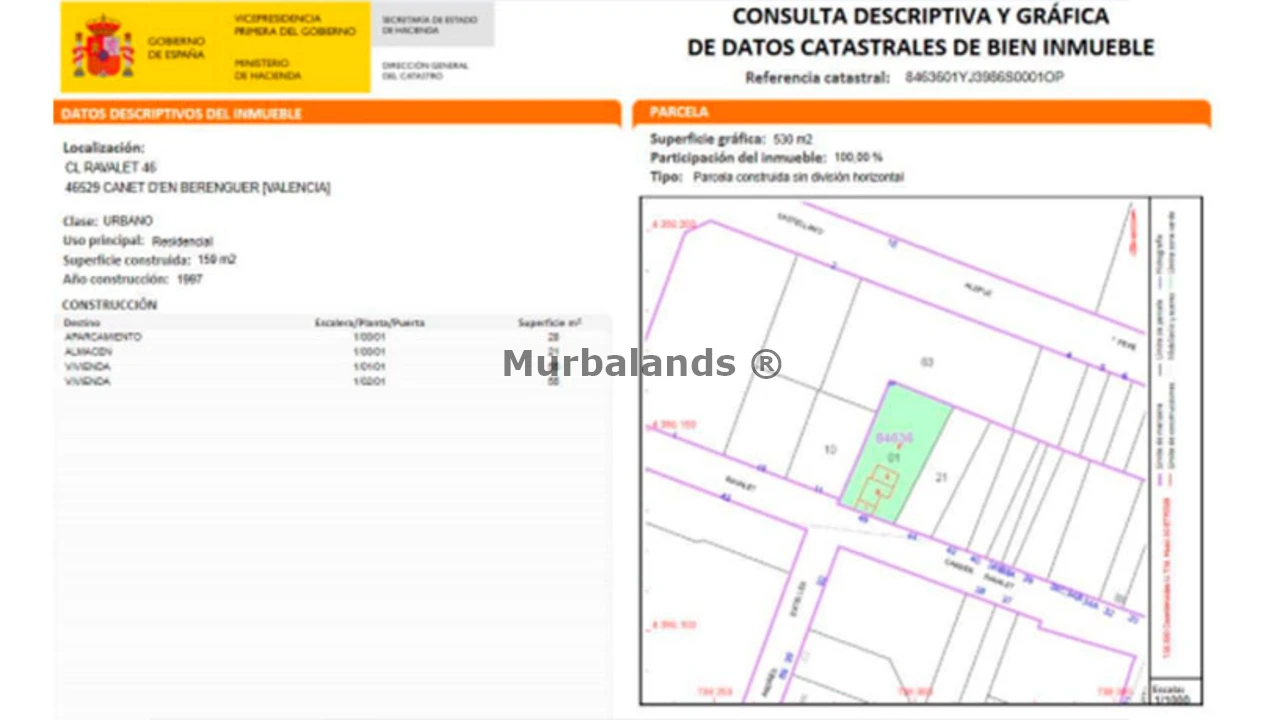1280x720 pixels.
Task: Click the Murbalands watermark logo
Action: [641, 363]
